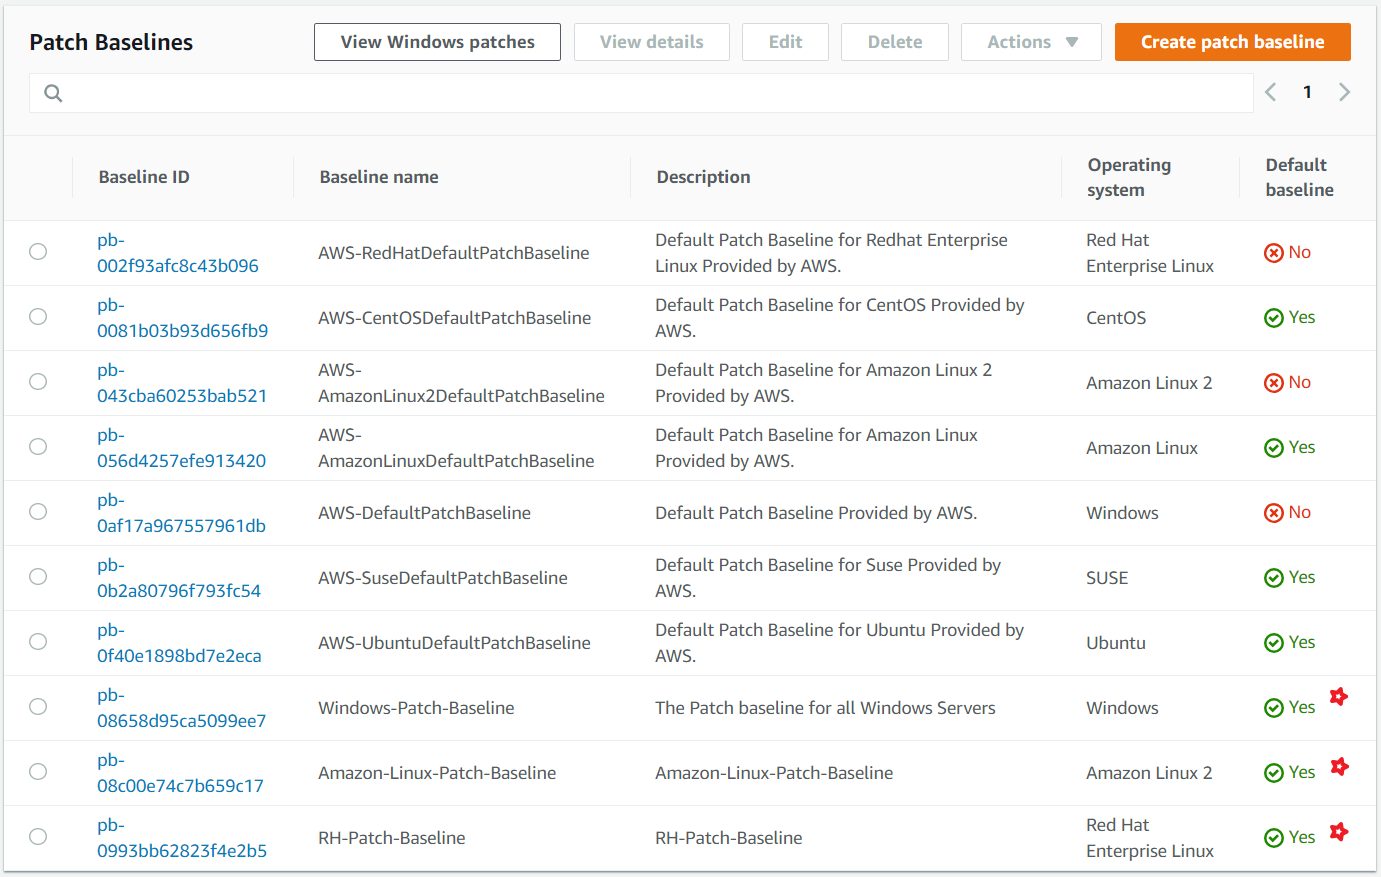Screen dimensions: 1381x877
Task: Select radio for Amazon-Linux-Patch-Baseline
Action: (x=38, y=772)
